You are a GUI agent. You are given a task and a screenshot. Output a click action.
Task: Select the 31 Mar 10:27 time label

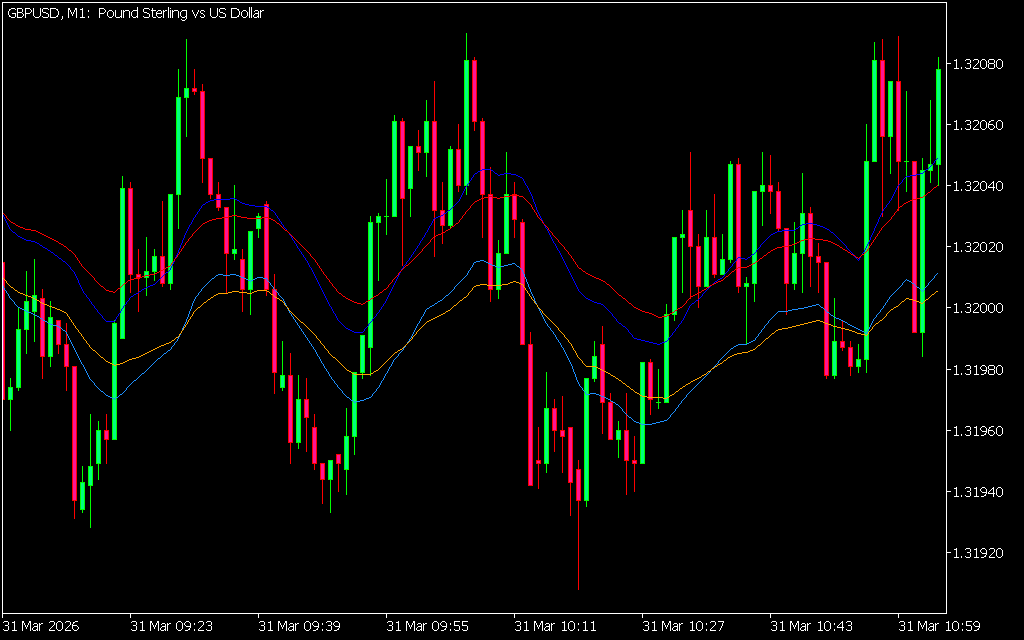click(x=683, y=626)
